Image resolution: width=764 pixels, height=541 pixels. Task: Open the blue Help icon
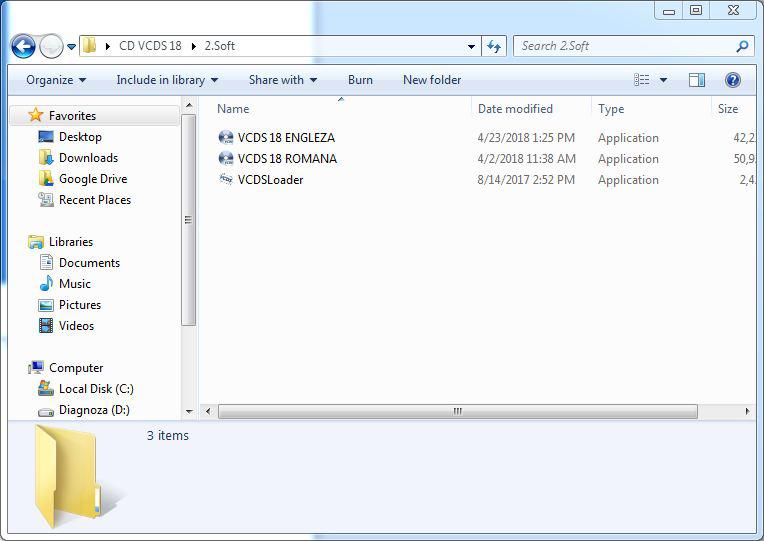(x=732, y=80)
